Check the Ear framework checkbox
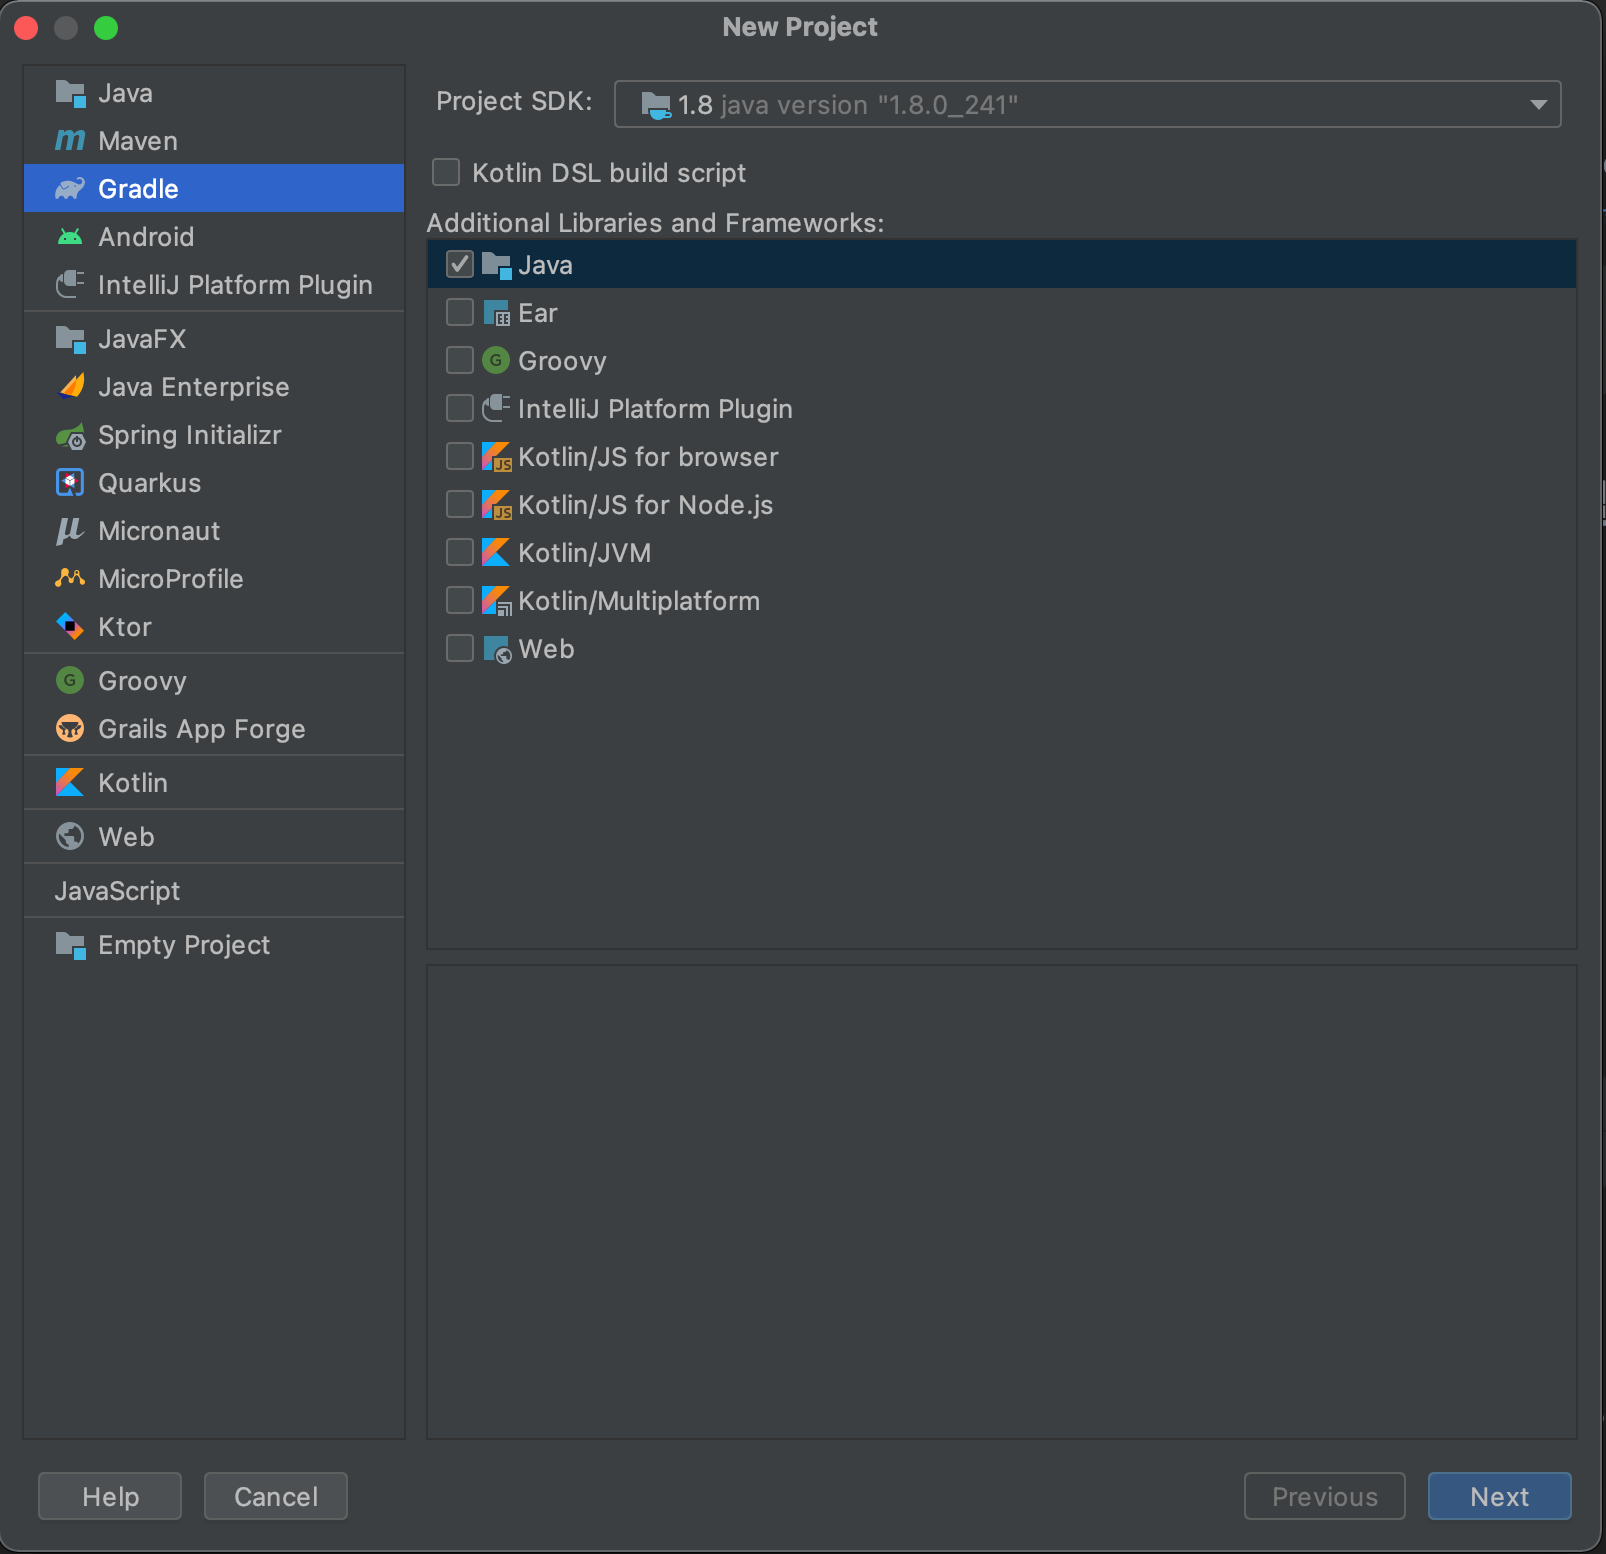Viewport: 1606px width, 1554px height. (x=460, y=313)
